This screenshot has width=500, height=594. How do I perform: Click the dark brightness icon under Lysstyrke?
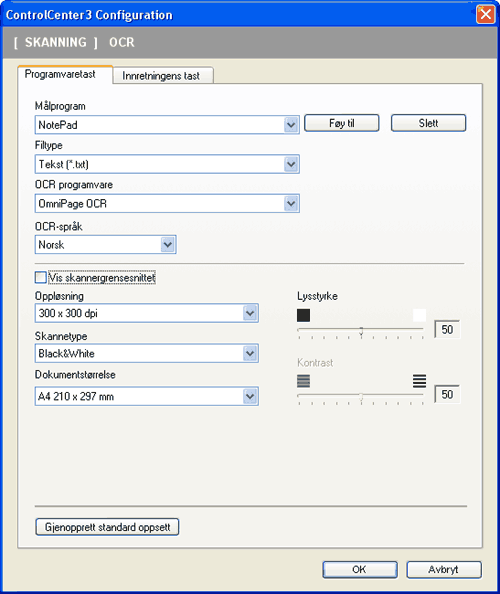click(303, 315)
